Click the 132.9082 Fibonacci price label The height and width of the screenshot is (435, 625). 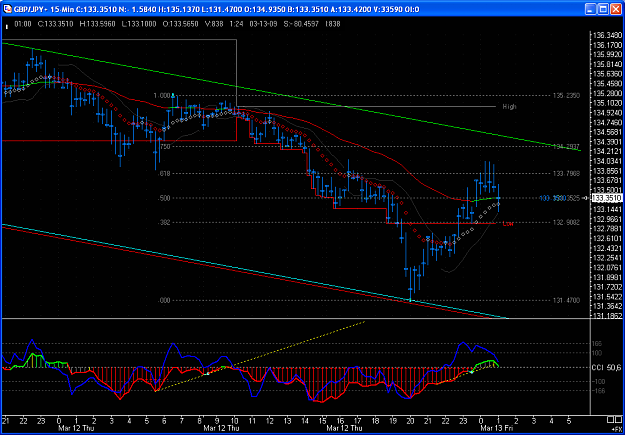coord(566,222)
